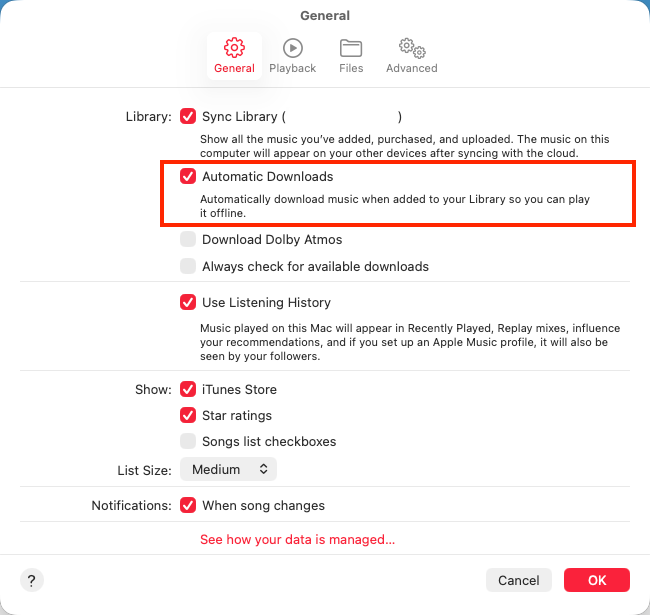The width and height of the screenshot is (650, 615).
Task: Follow See how your data is managed link
Action: (x=297, y=540)
